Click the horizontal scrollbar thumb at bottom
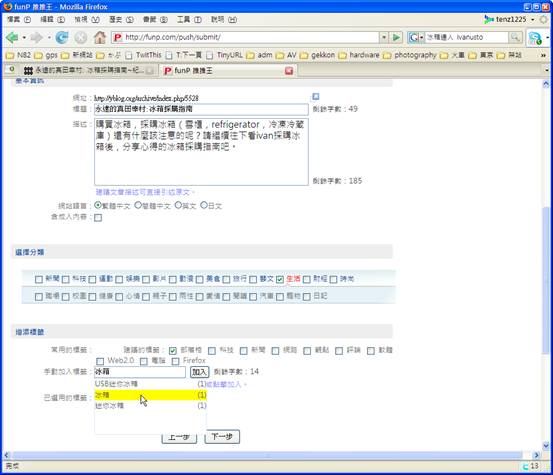 point(267,456)
